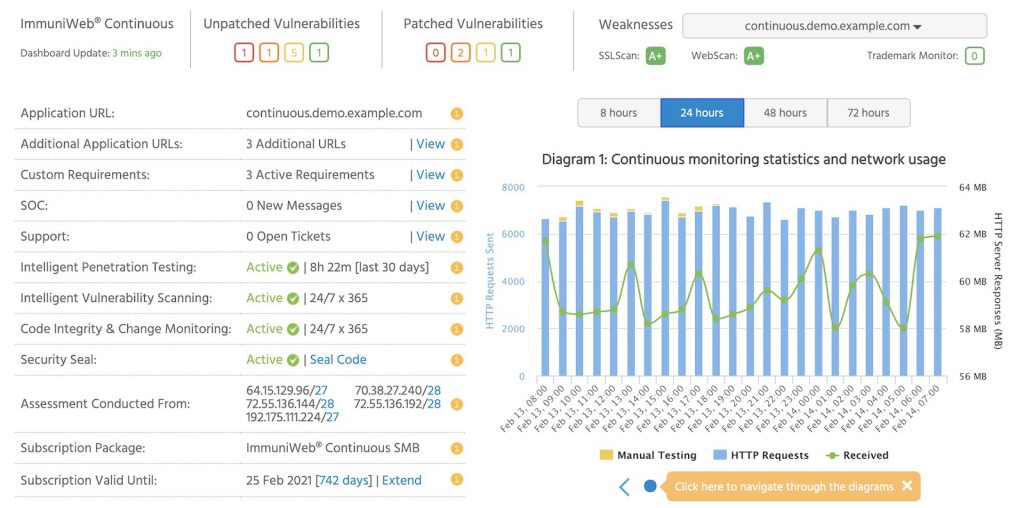The height and width of the screenshot is (508, 1024).
Task: Click green check icon for Penetration Testing
Action: (x=293, y=268)
